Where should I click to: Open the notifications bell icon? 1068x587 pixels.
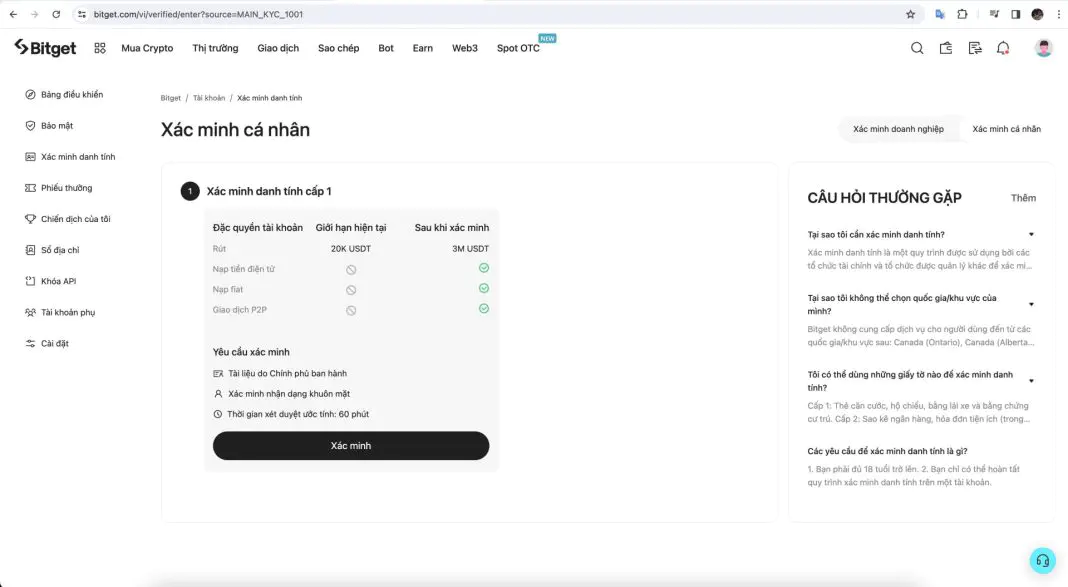click(x=1003, y=48)
